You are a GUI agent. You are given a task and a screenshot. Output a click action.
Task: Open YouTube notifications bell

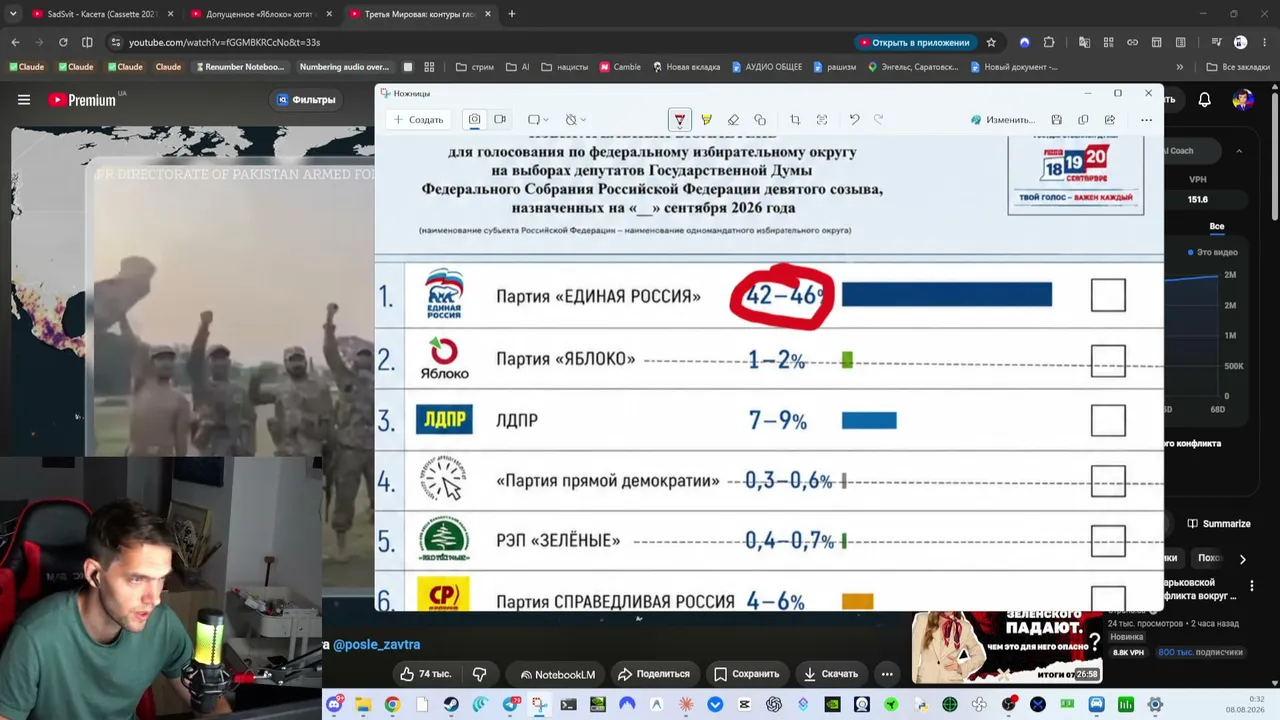[1204, 100]
